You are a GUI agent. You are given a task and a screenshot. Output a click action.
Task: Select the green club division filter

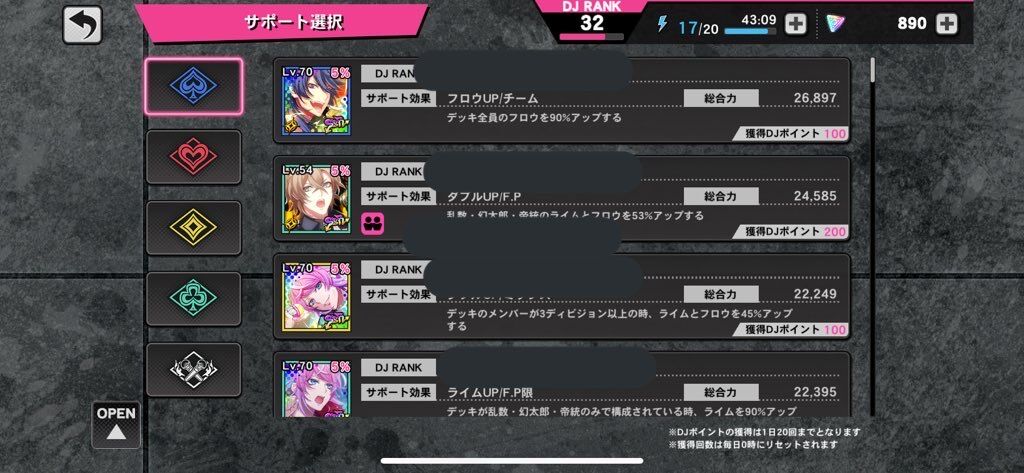pyautogui.click(x=193, y=298)
